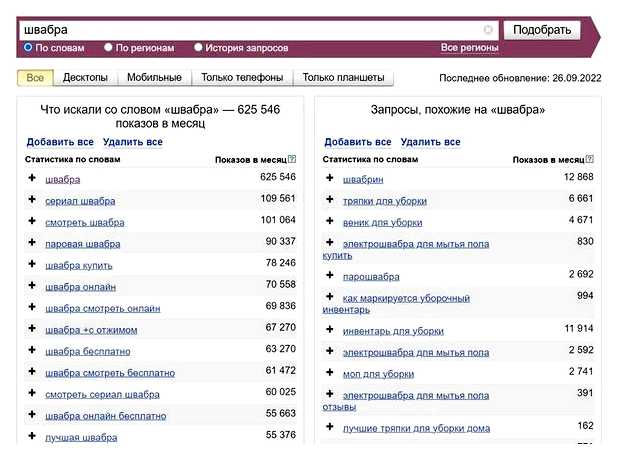This screenshot has height=454, width=620.
Task: Select the «По регионам» radio button
Action: [108, 47]
